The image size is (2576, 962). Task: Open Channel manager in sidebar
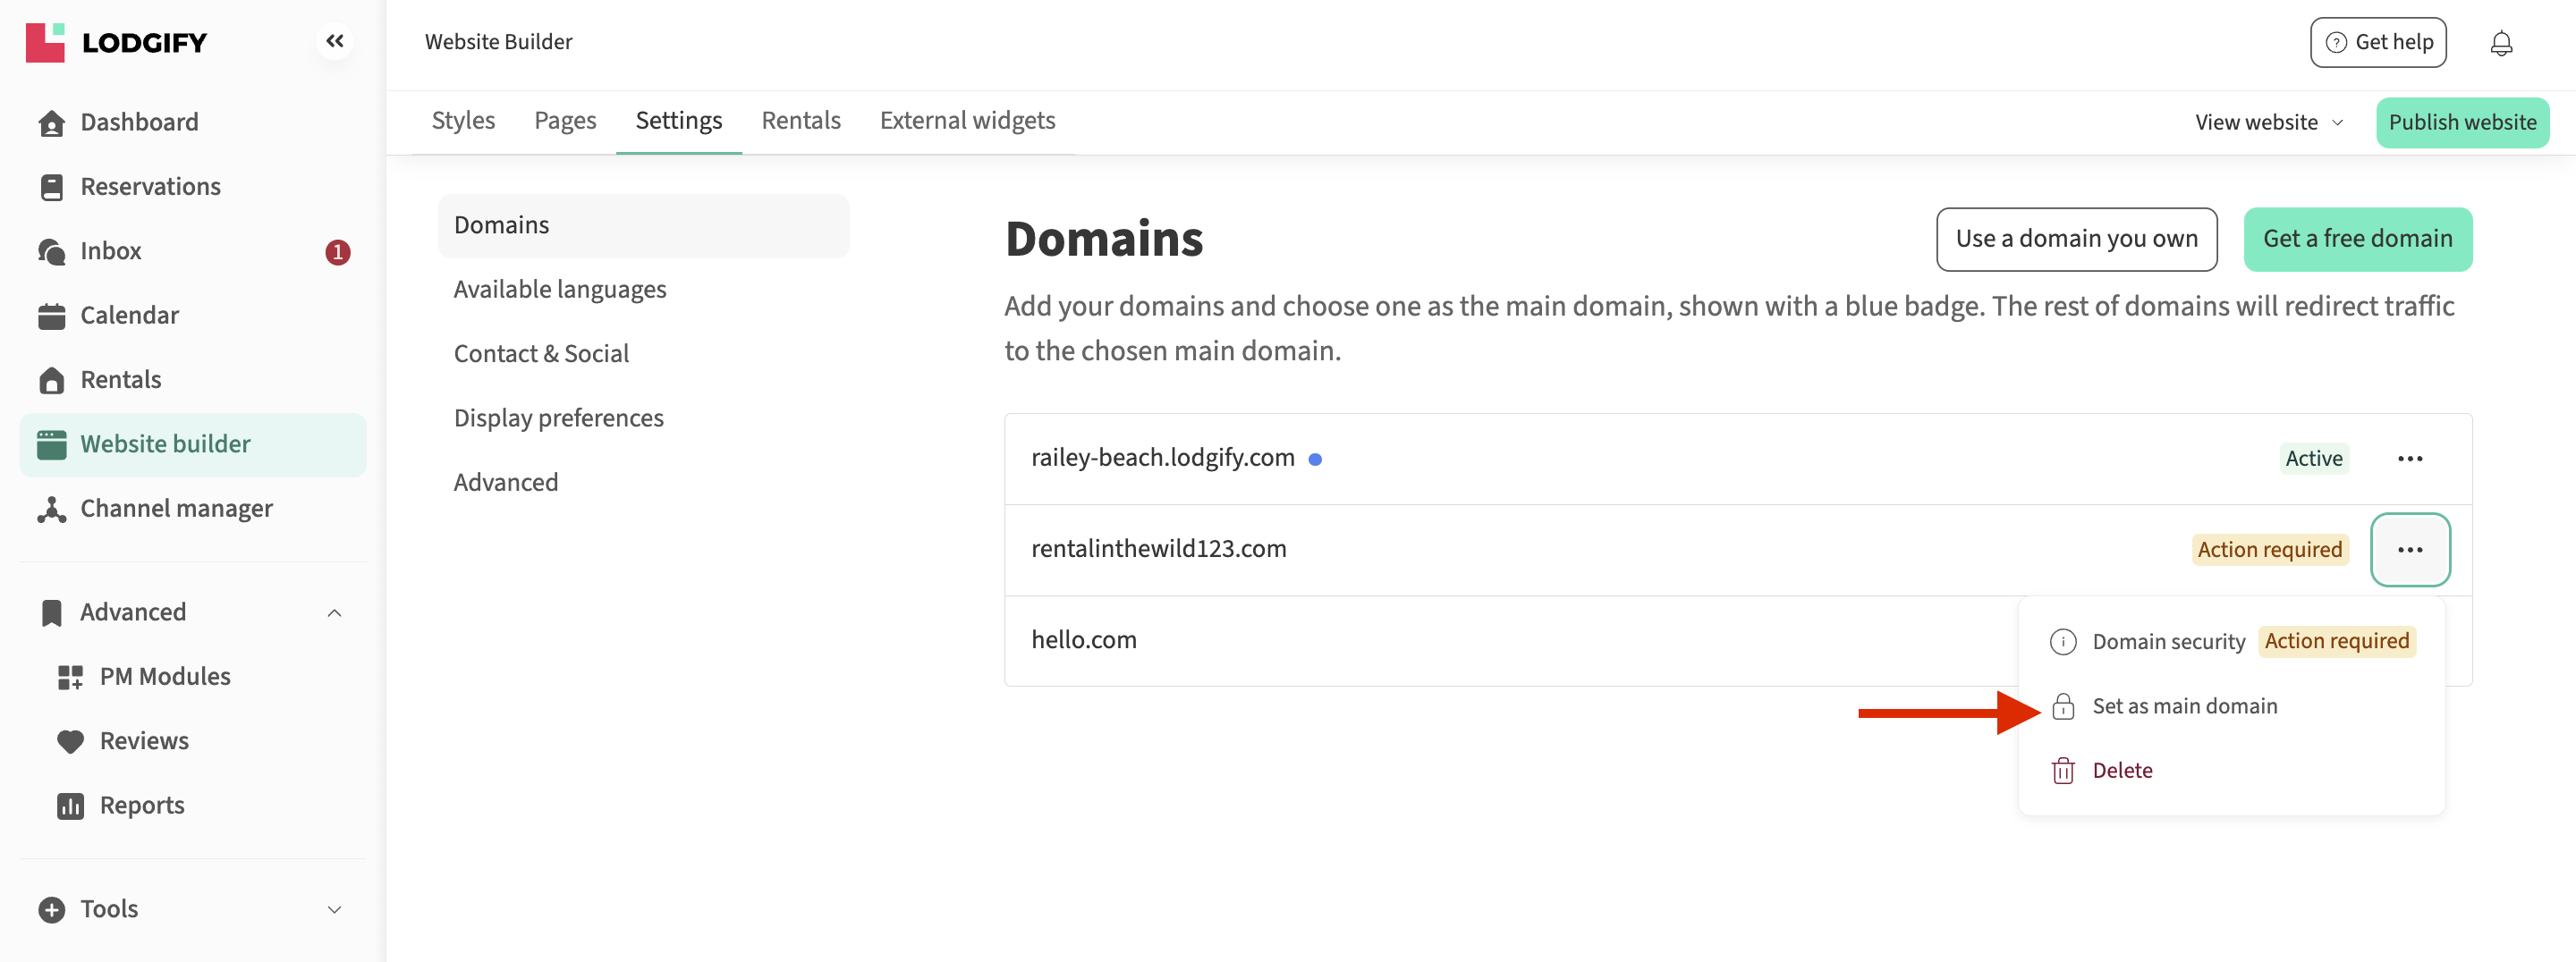[176, 508]
